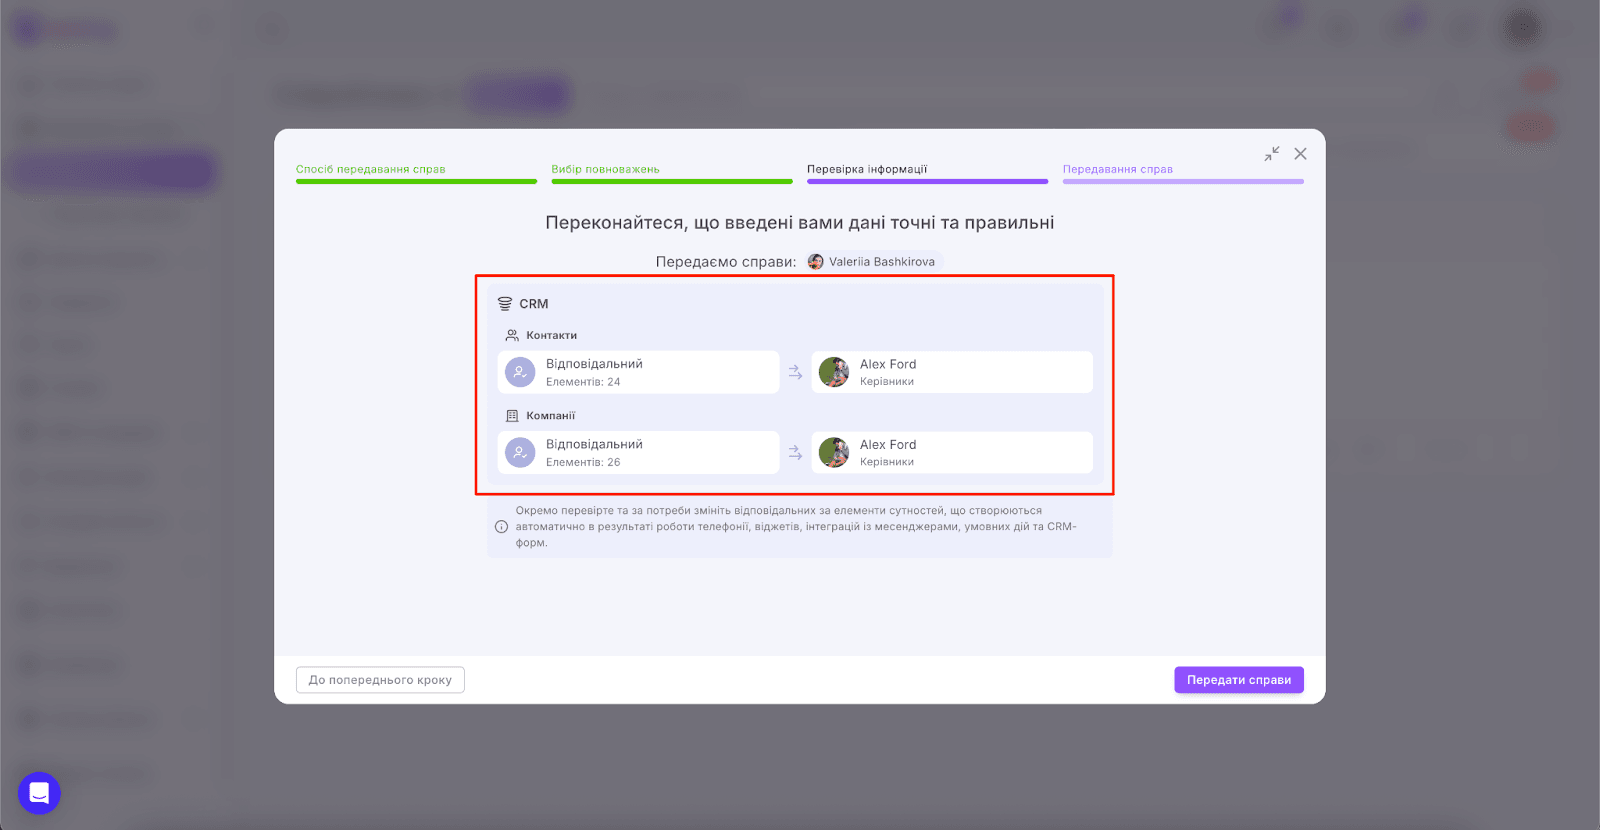Click transfer arrow icon in Компанії row

[x=795, y=452]
